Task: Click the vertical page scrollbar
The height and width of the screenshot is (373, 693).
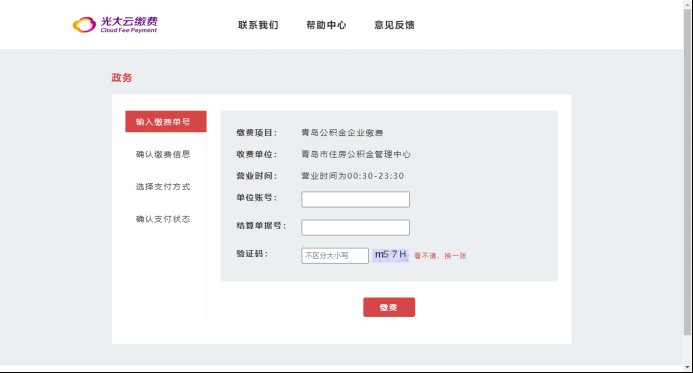Action: point(687,172)
